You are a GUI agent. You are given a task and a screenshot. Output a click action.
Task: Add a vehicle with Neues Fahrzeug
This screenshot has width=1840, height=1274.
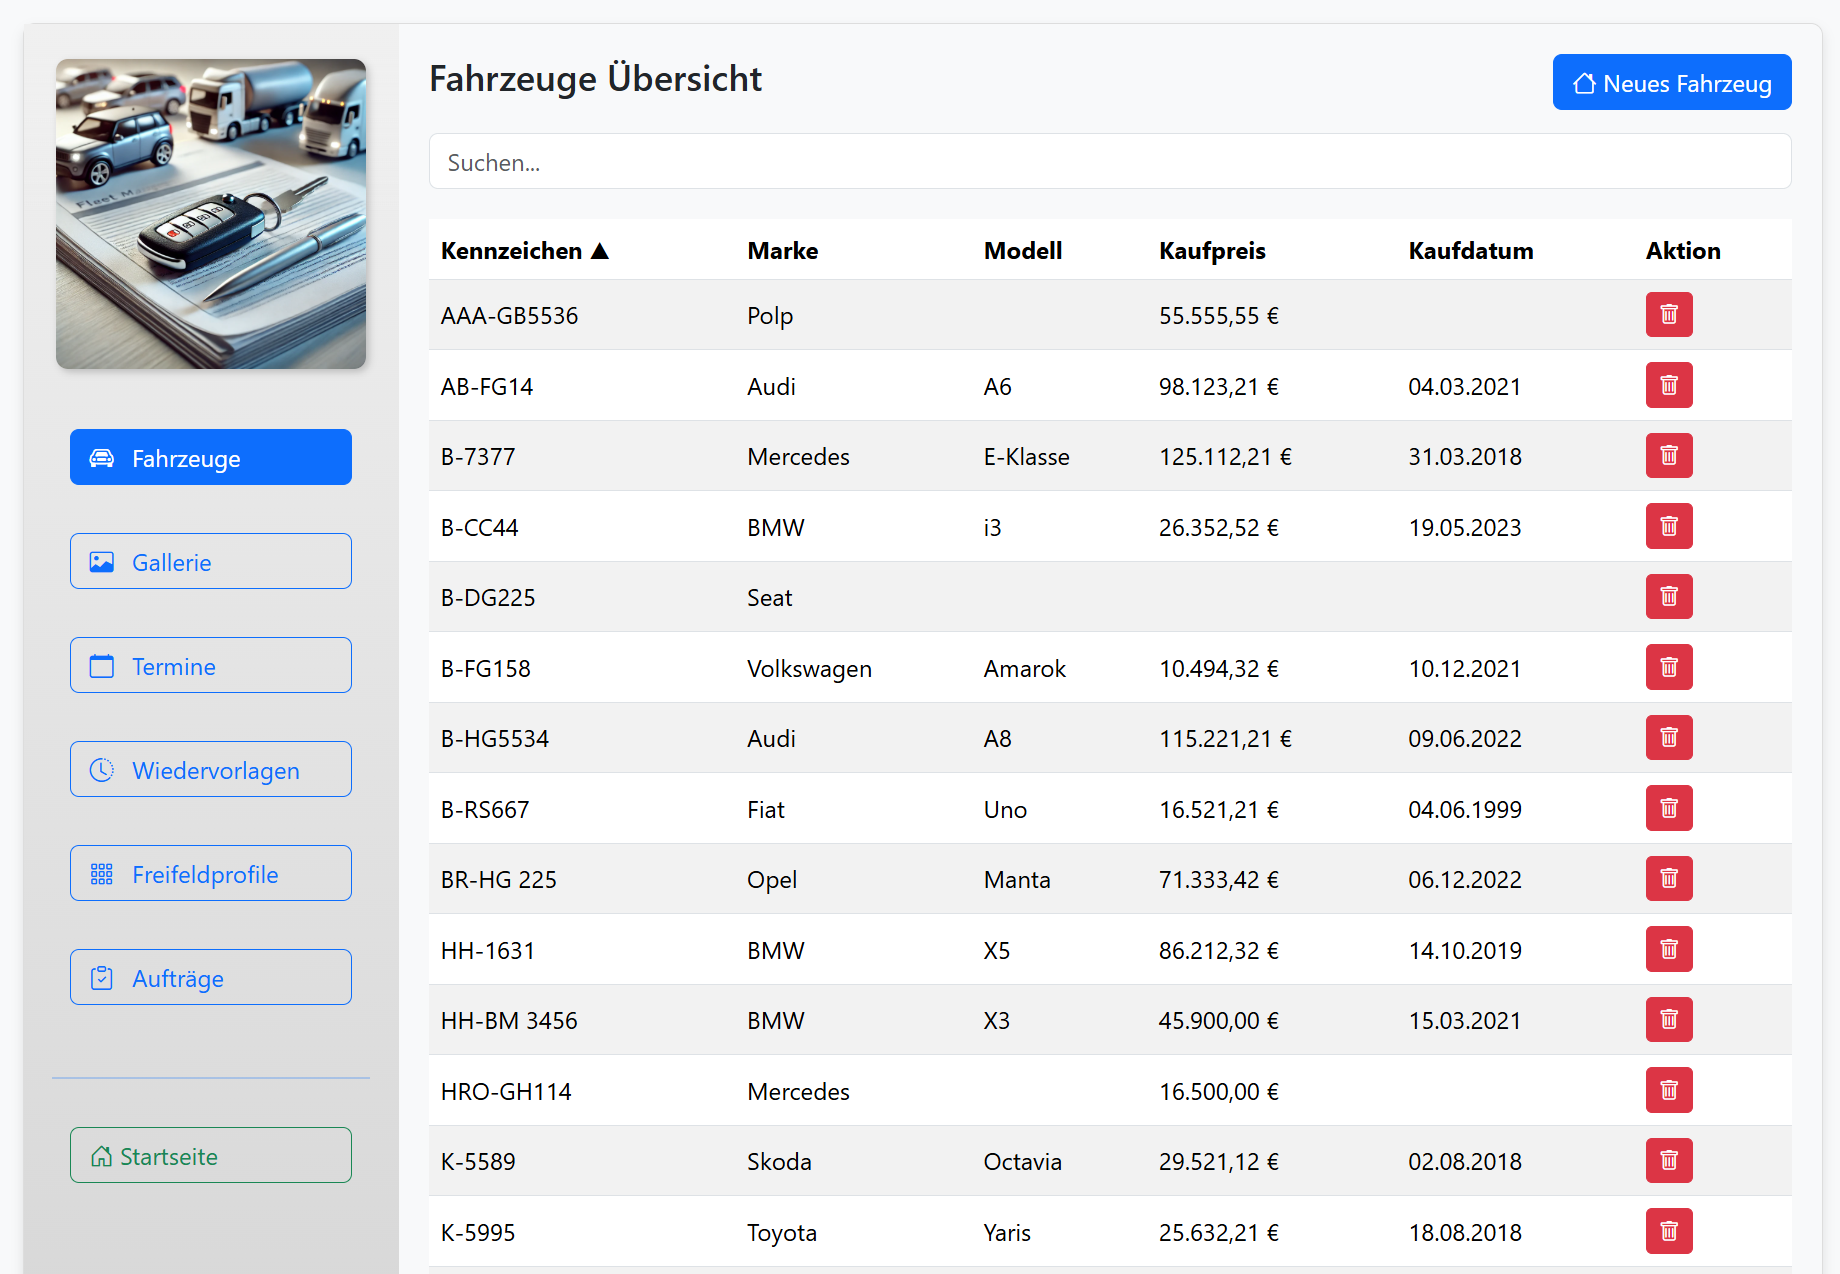tap(1671, 83)
